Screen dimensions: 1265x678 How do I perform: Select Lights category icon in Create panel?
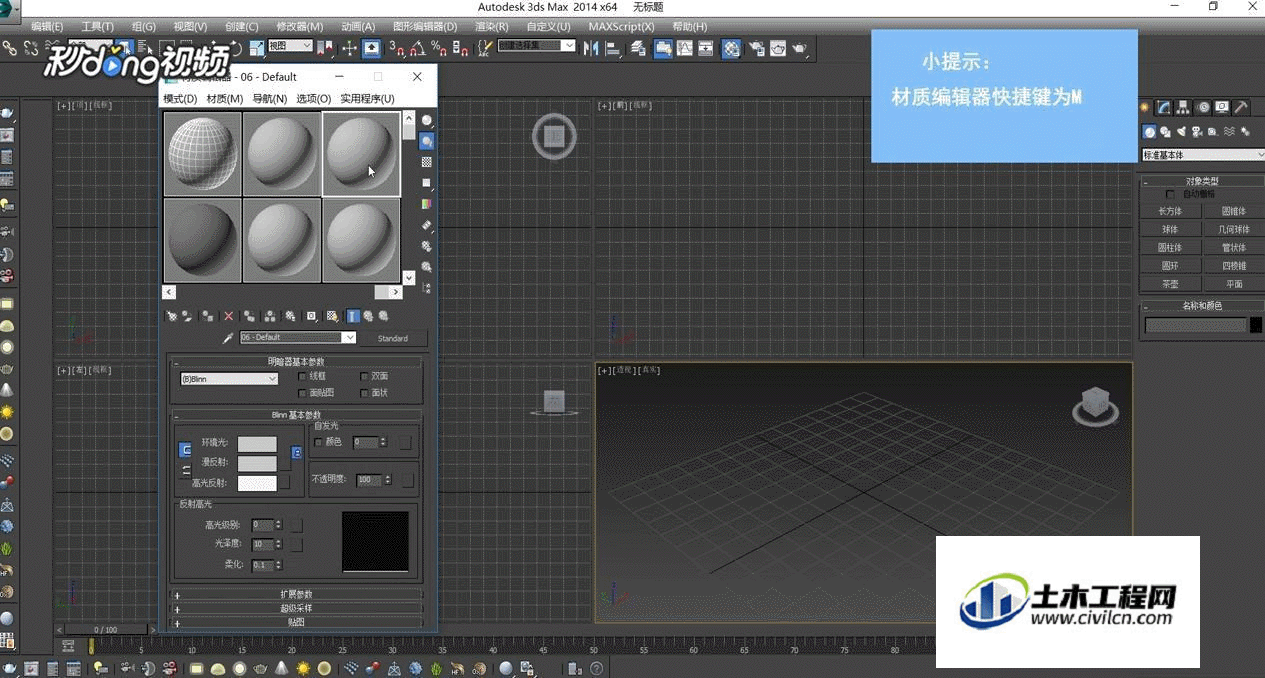(1182, 132)
